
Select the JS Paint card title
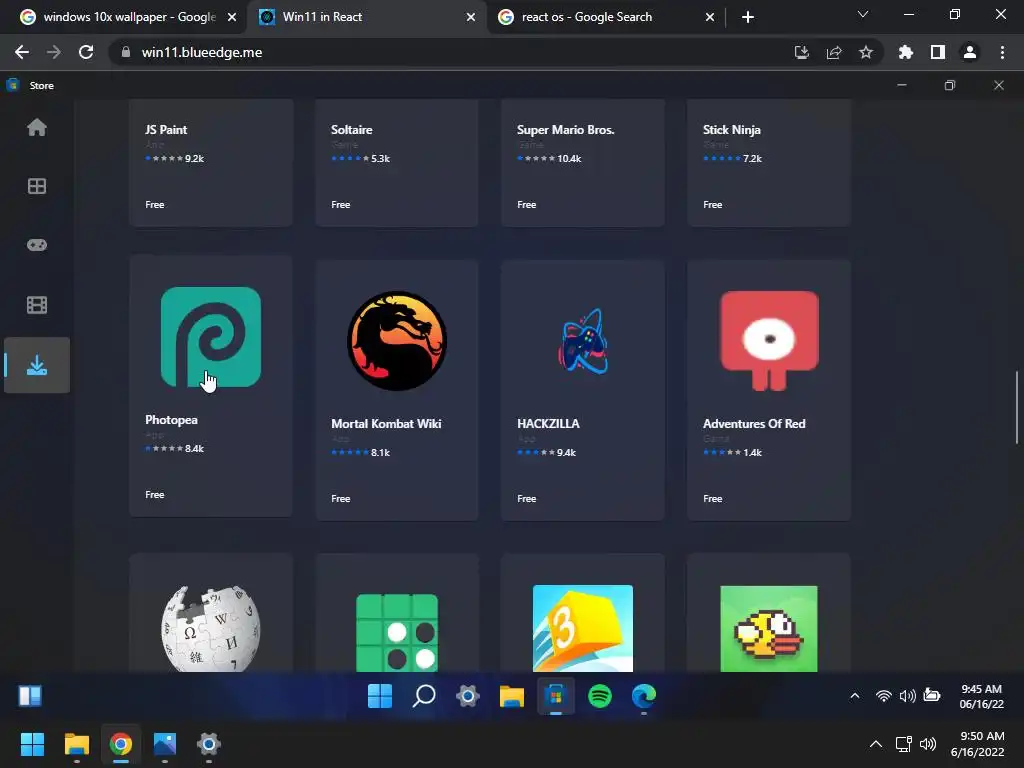tap(166, 129)
